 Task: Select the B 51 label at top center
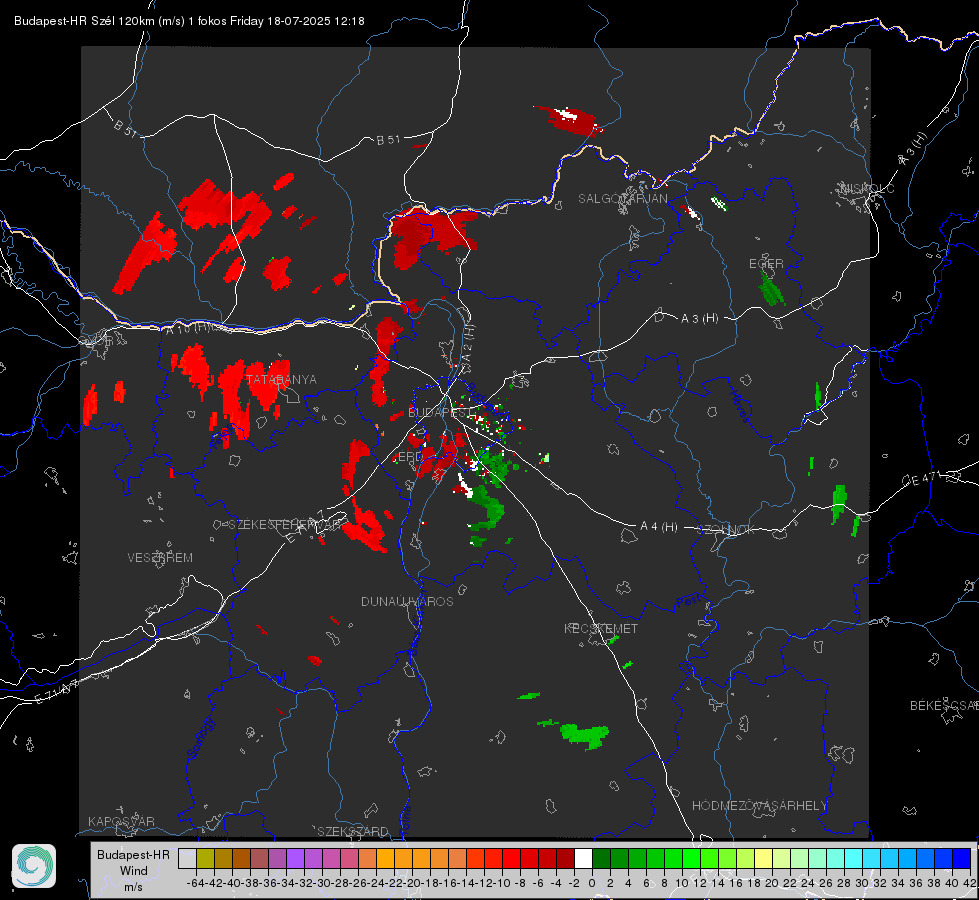(x=388, y=140)
